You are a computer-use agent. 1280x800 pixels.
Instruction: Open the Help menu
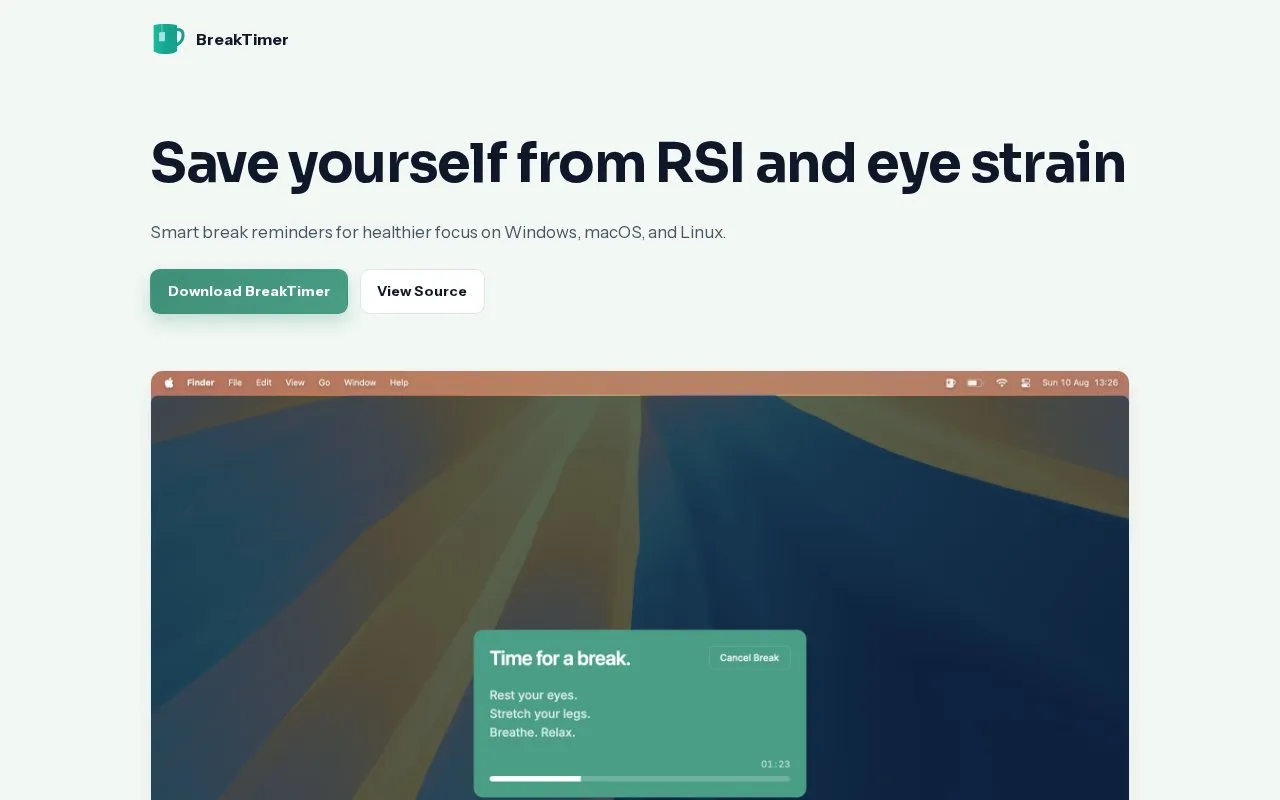tap(399, 383)
